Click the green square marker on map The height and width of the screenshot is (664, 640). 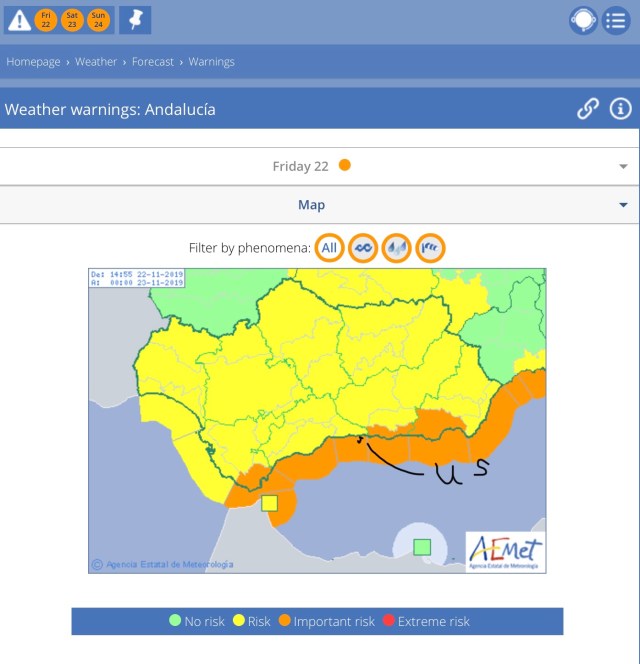point(422,546)
